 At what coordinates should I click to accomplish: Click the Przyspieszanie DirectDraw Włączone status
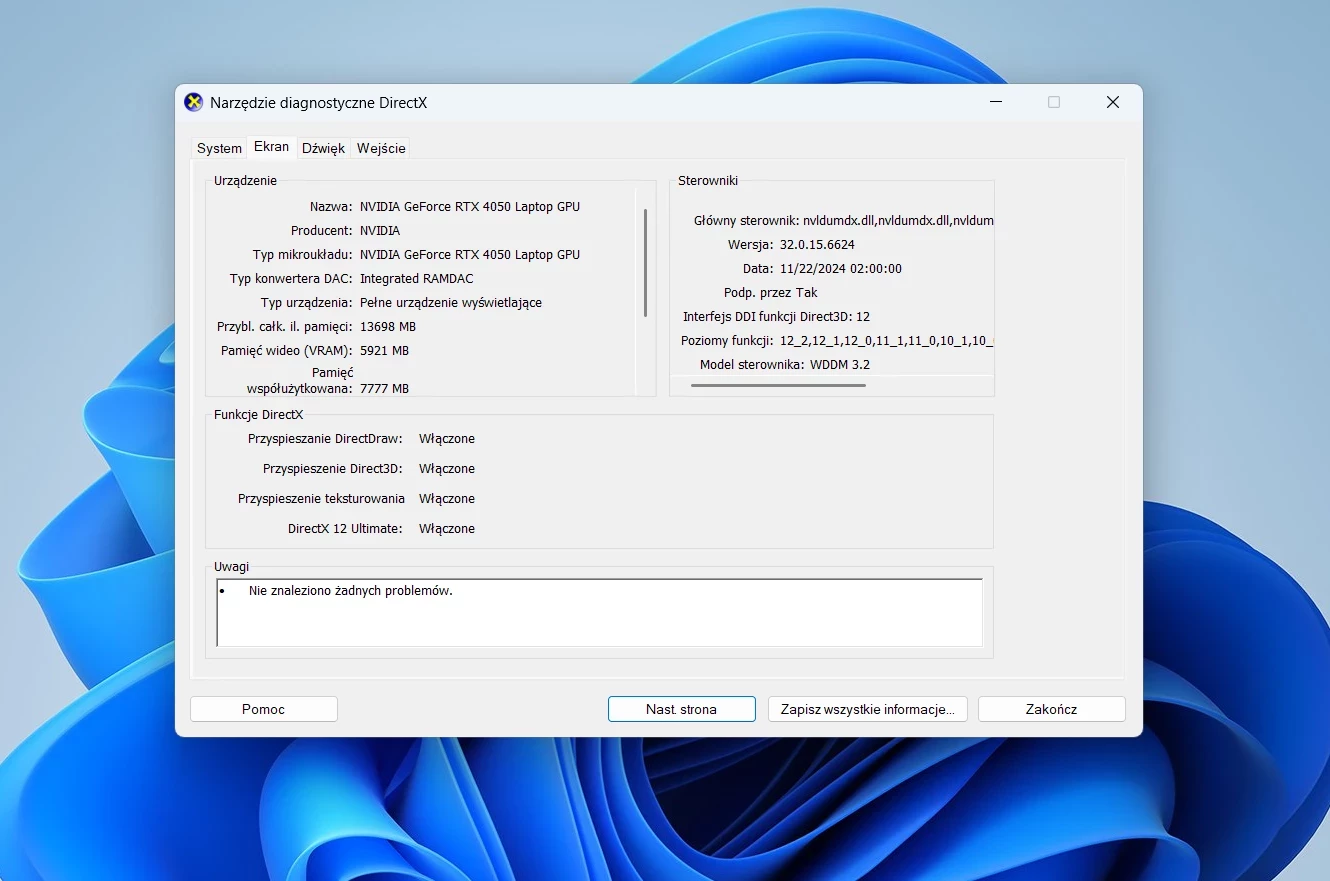(x=447, y=439)
